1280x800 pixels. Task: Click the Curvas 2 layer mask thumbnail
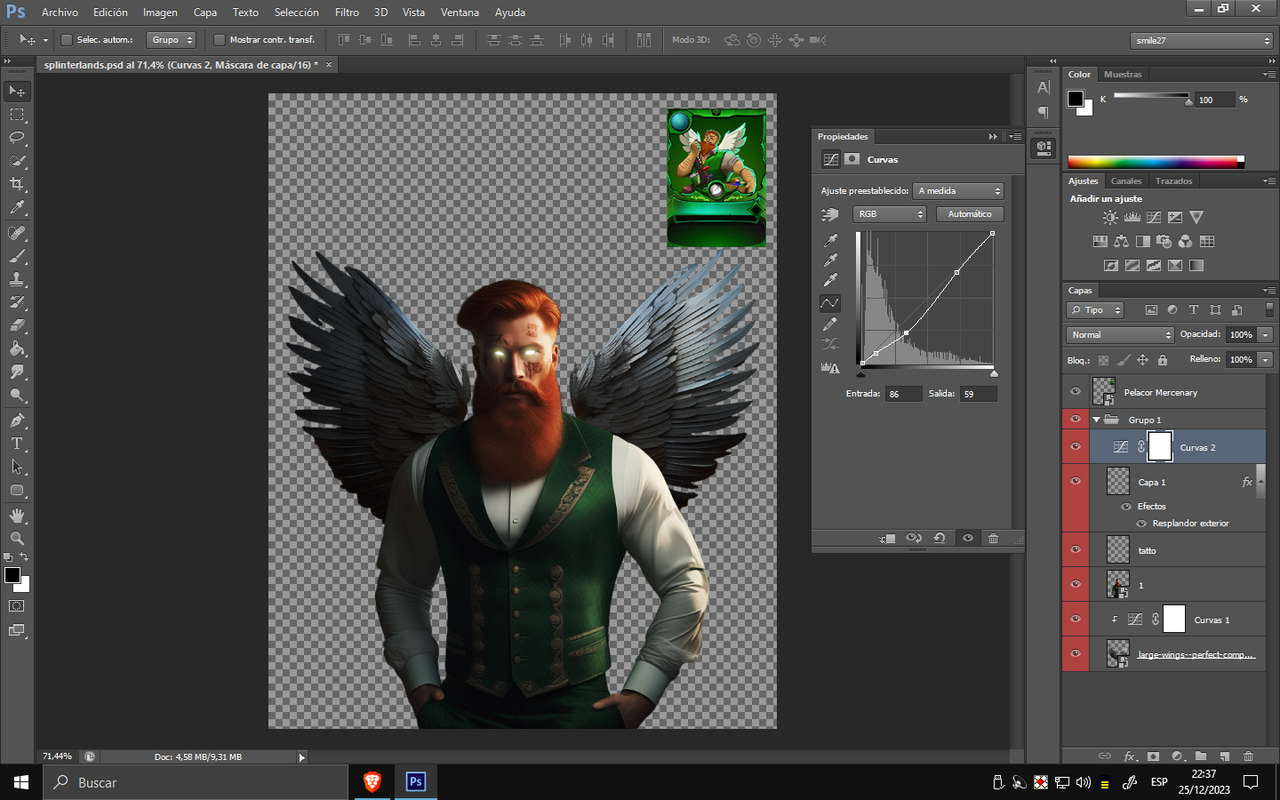[x=1160, y=447]
